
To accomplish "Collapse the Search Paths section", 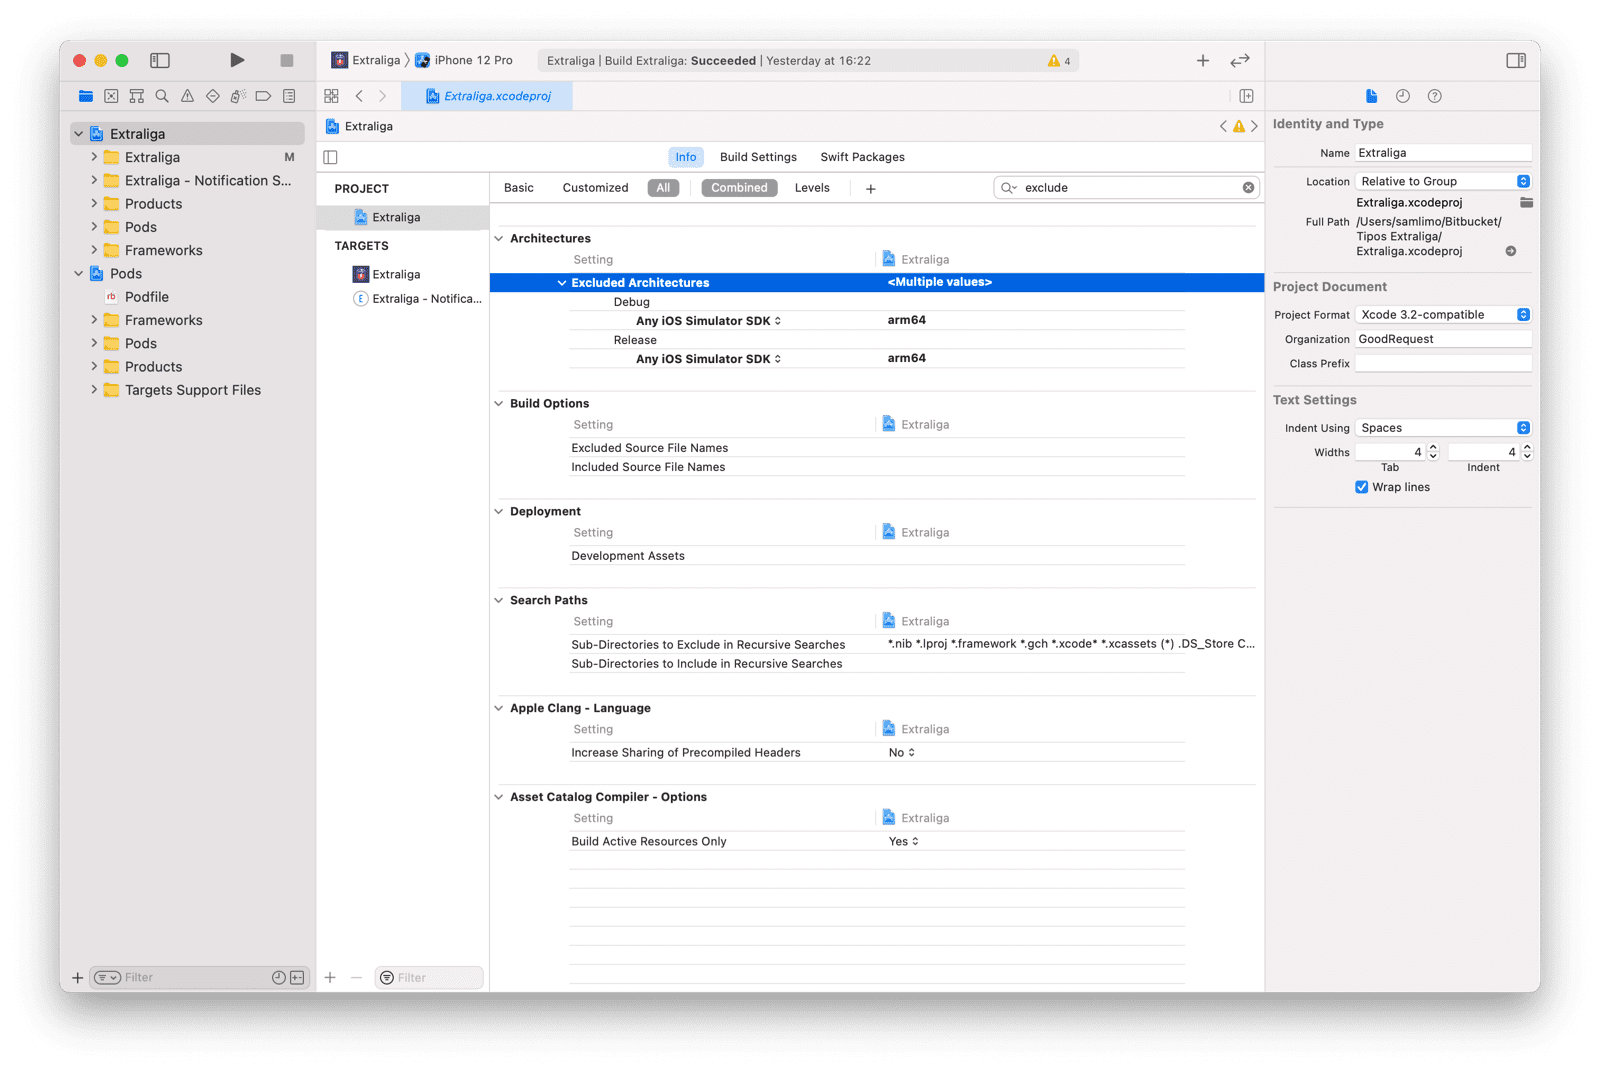I will pyautogui.click(x=499, y=600).
